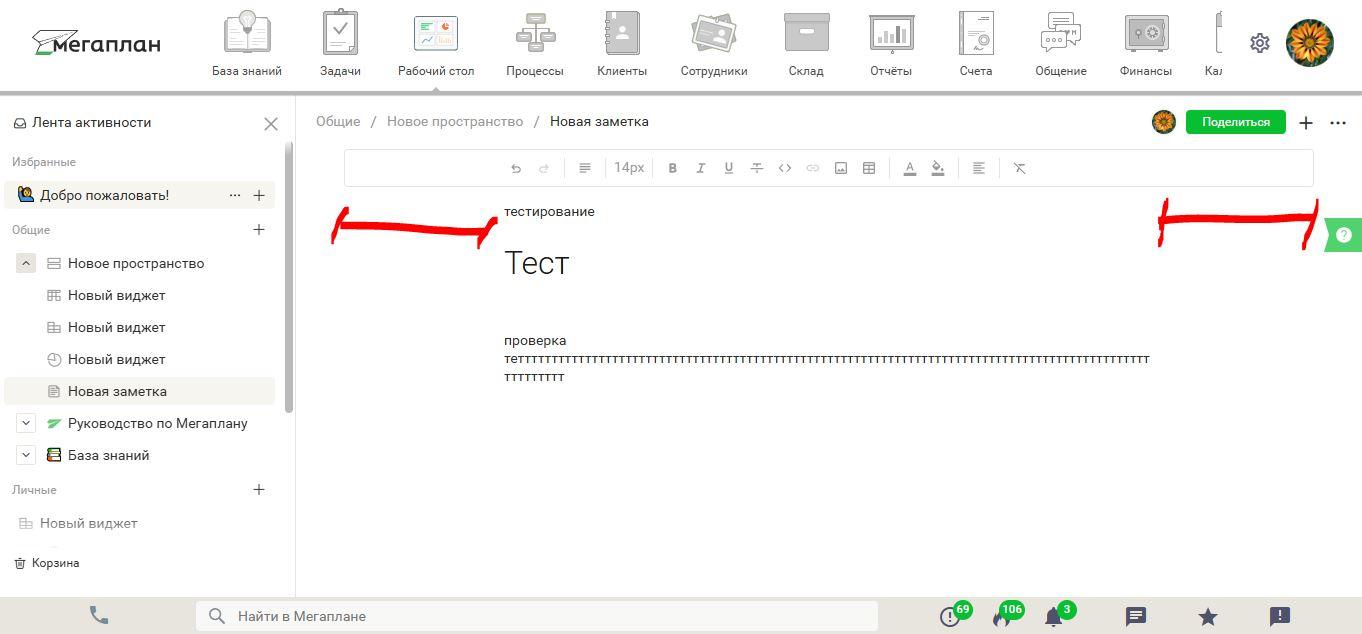Open the Корзина trash

(47, 563)
